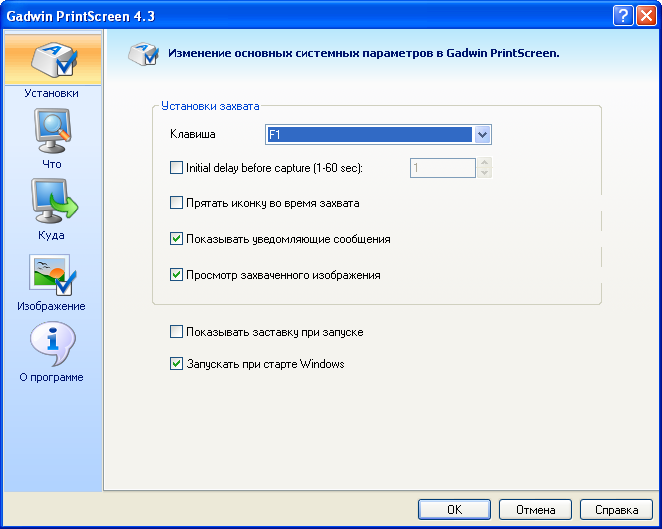This screenshot has height=529, width=662.
Task: Open the Изображение section picture icon
Action: click(53, 274)
